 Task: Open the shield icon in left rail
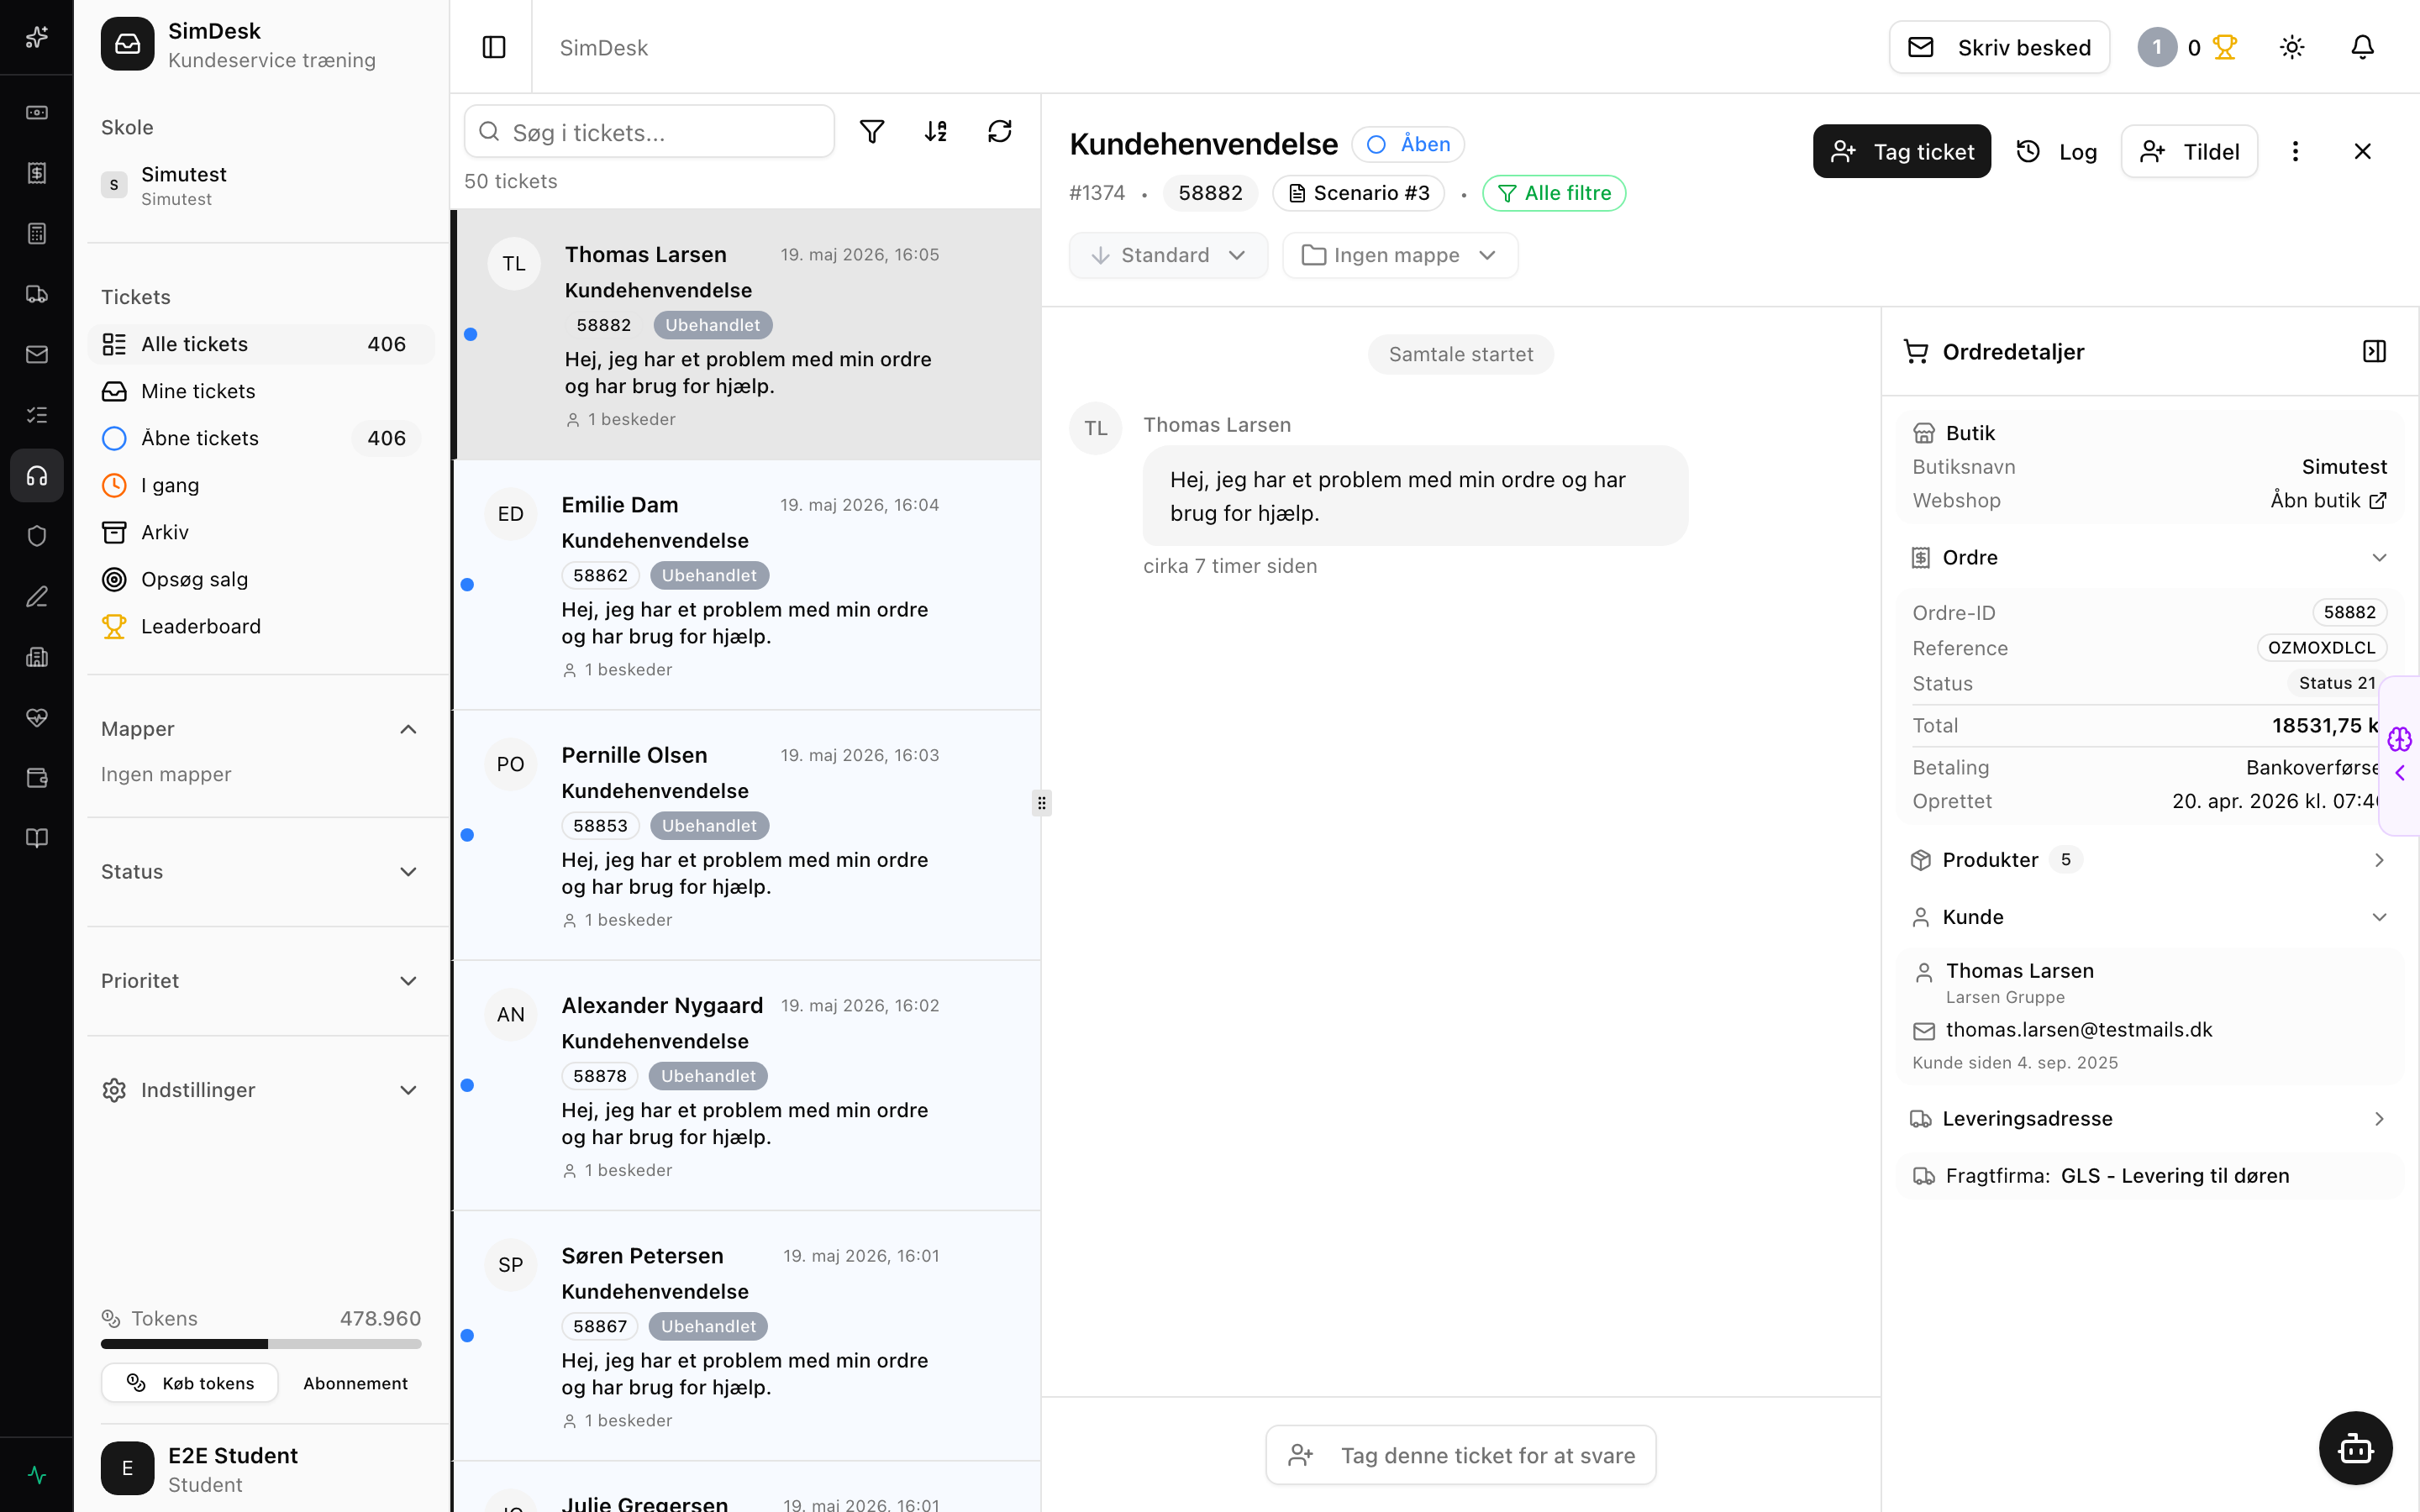coord(37,536)
